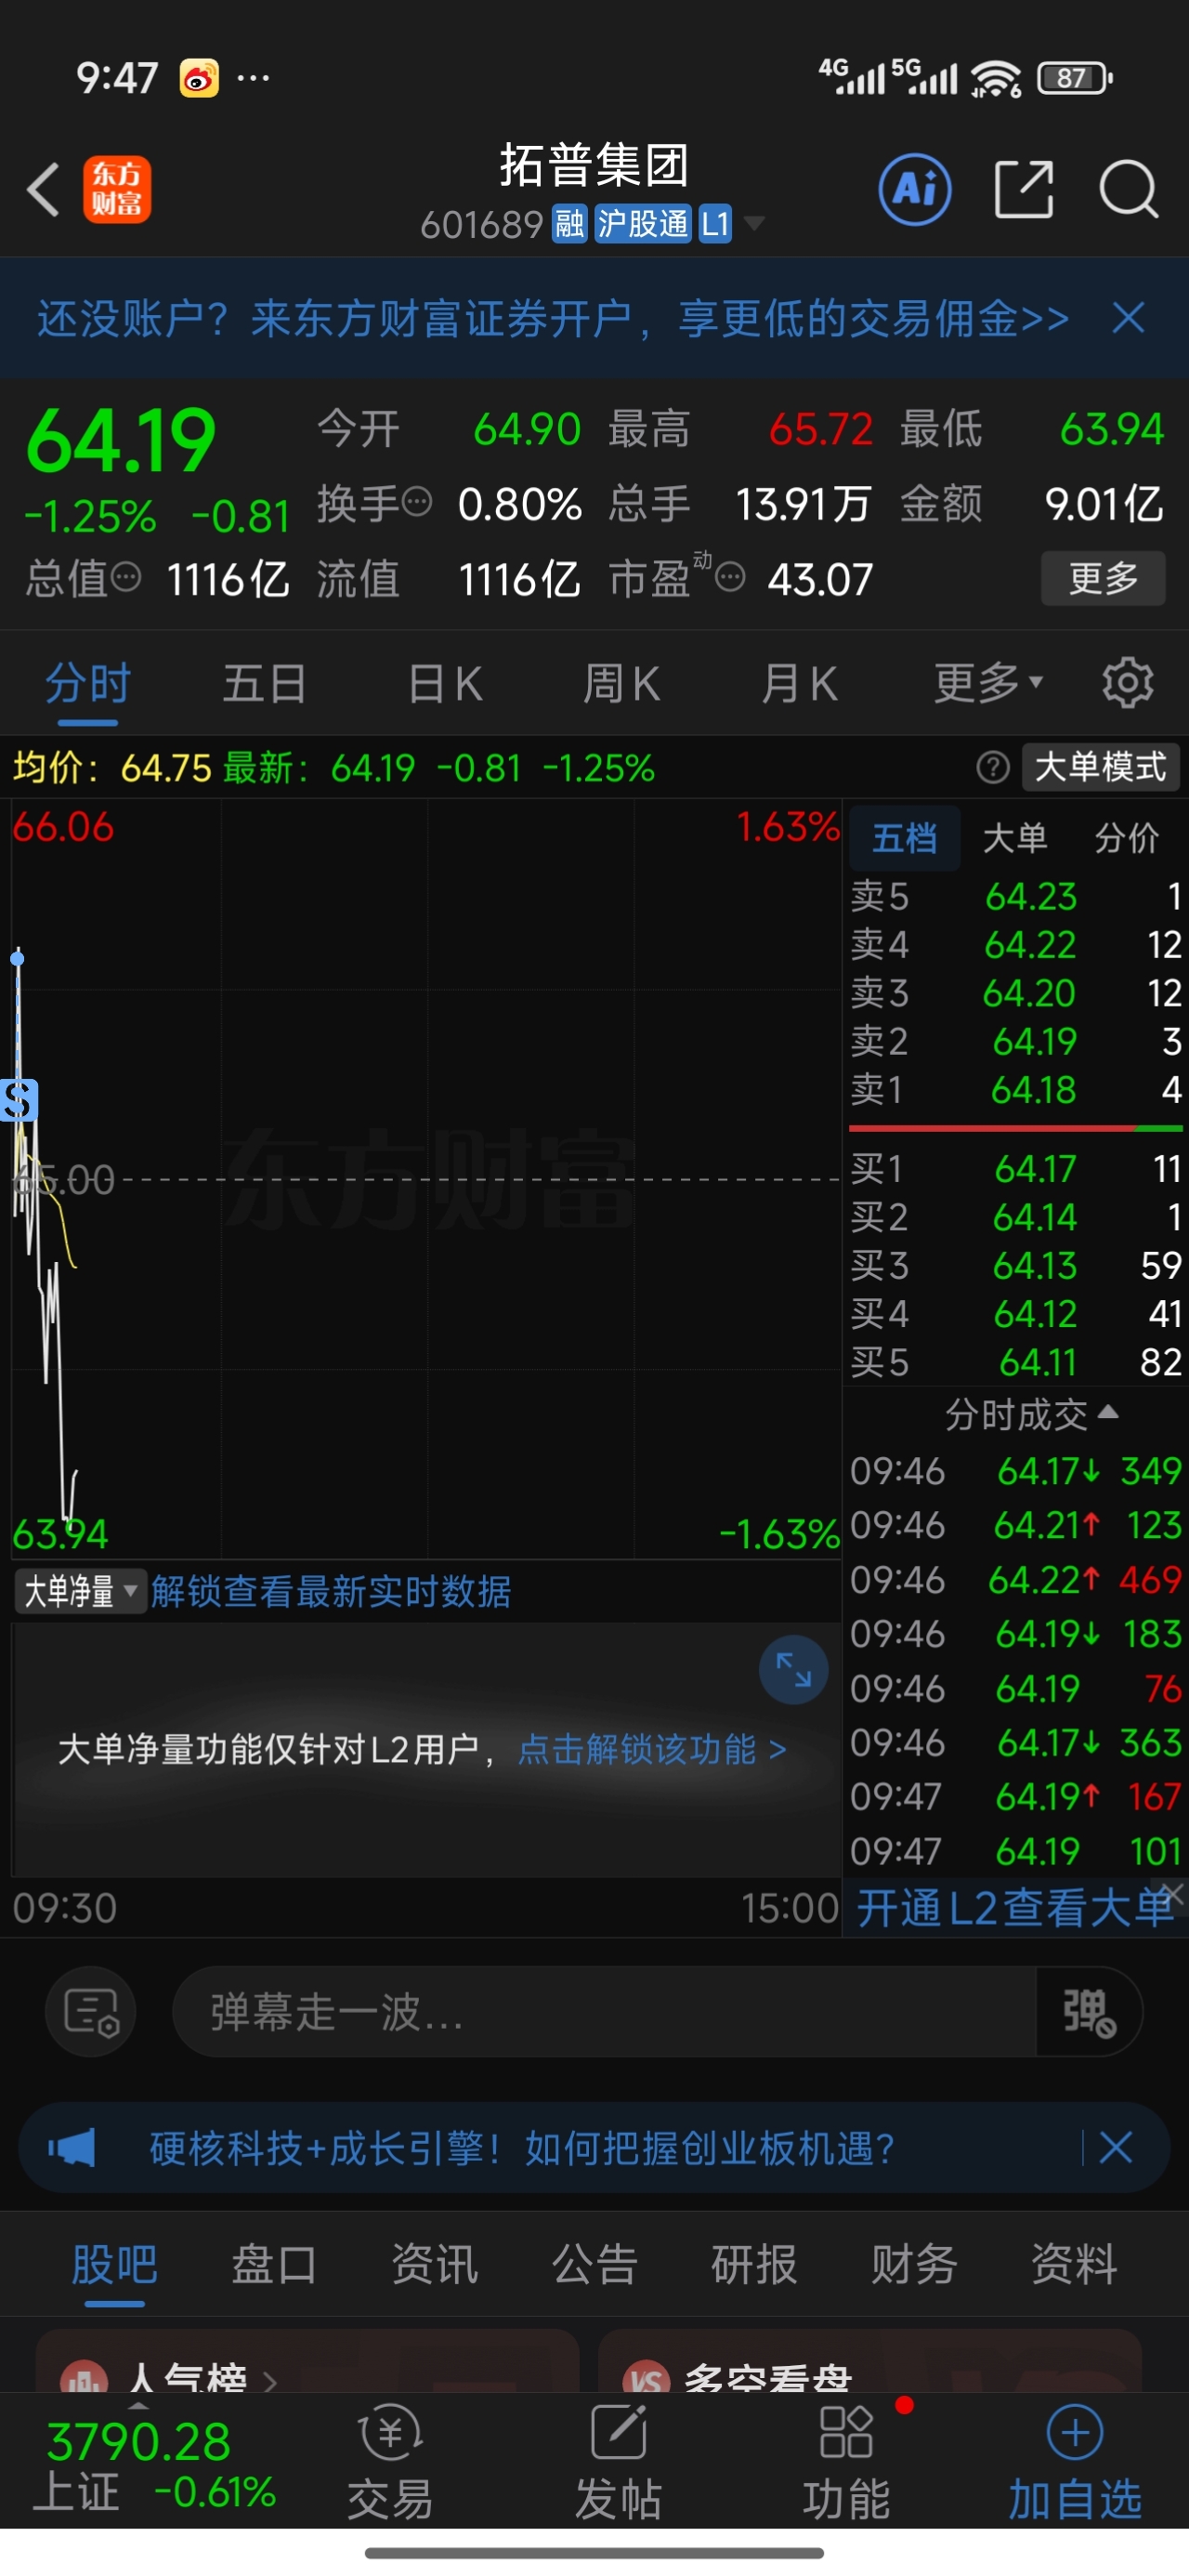Tap the 09:47 64.19 167 trade row
This screenshot has height=2576, width=1189.
(1016, 1797)
